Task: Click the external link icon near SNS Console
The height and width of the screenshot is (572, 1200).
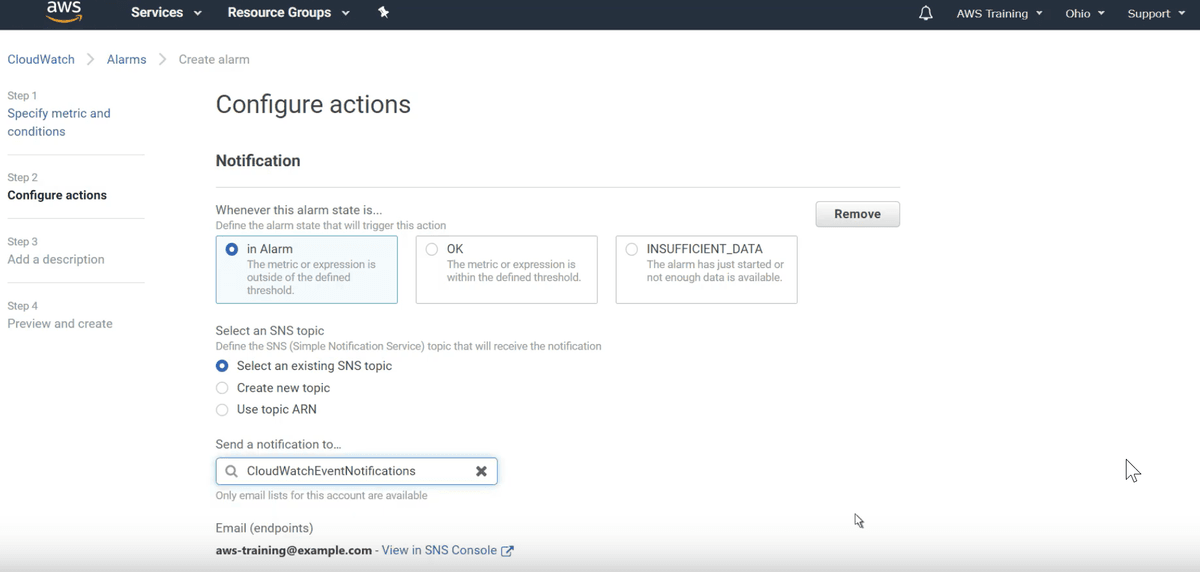Action: (508, 551)
